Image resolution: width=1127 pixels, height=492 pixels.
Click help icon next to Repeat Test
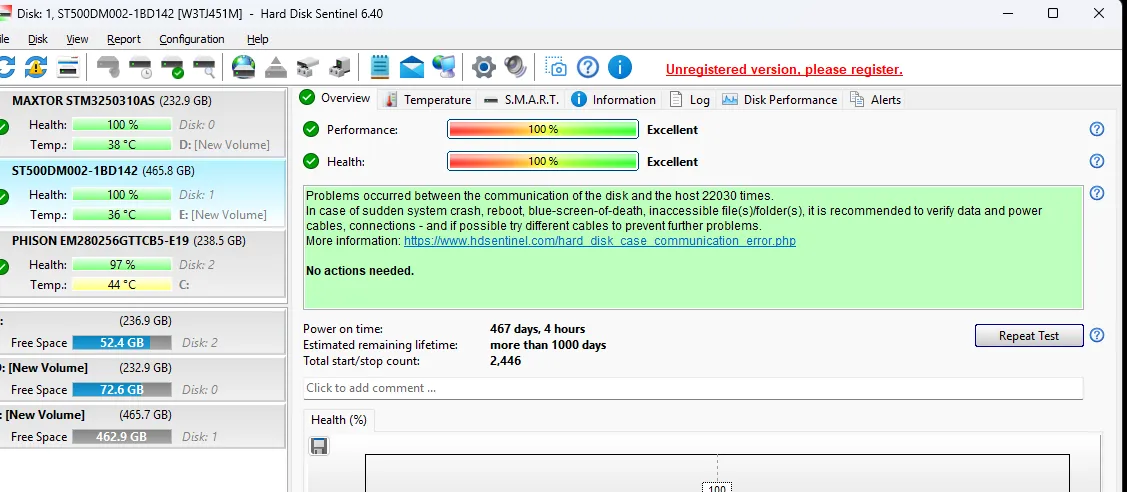click(1097, 335)
